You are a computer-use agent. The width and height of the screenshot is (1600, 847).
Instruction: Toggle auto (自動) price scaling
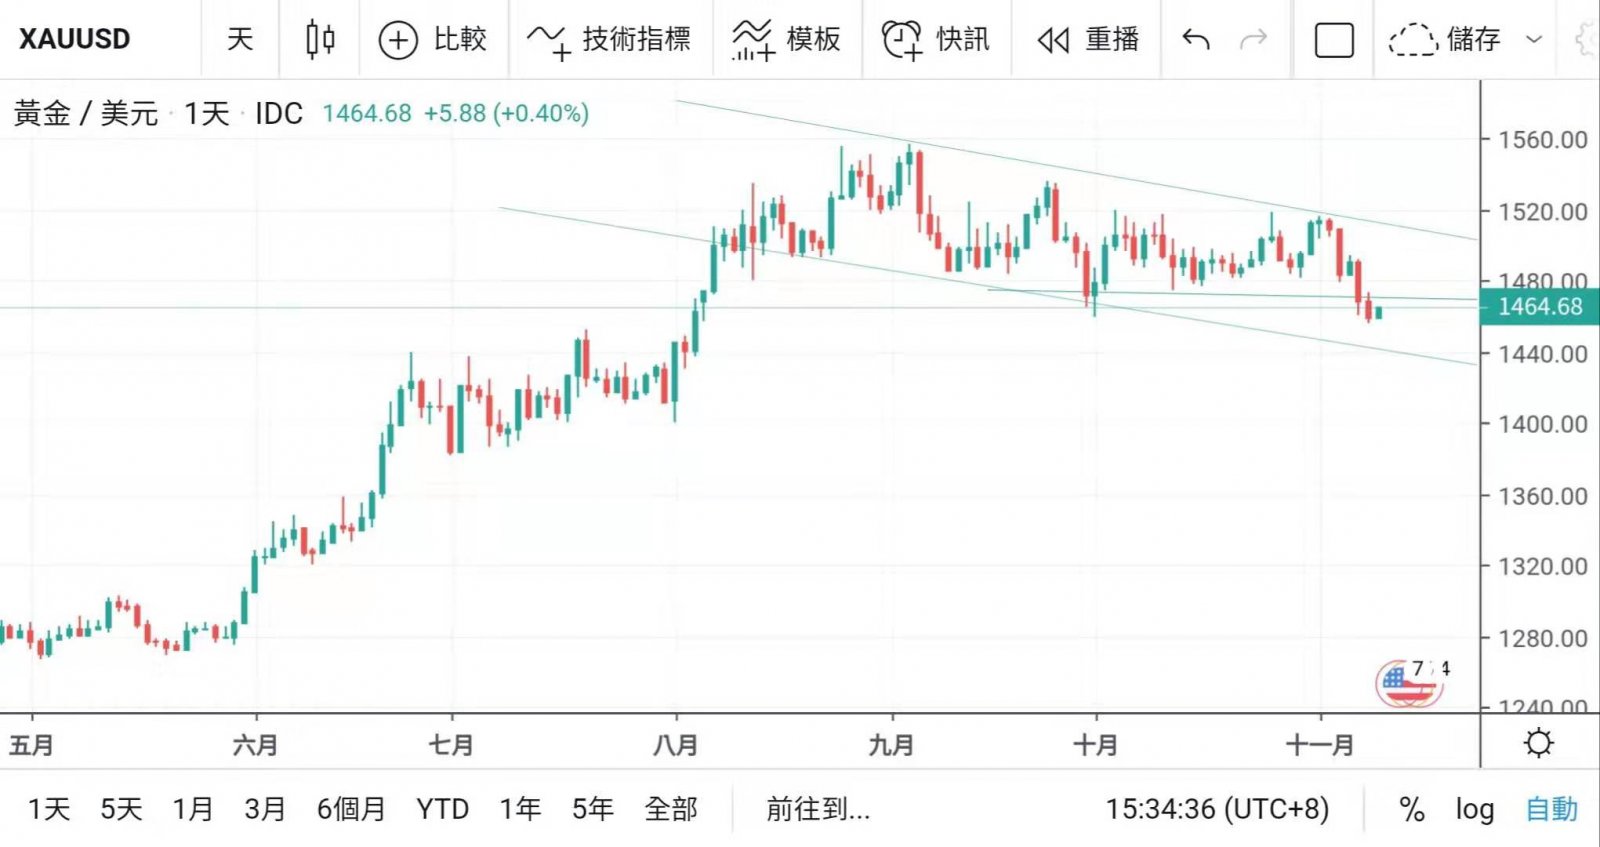point(1551,809)
